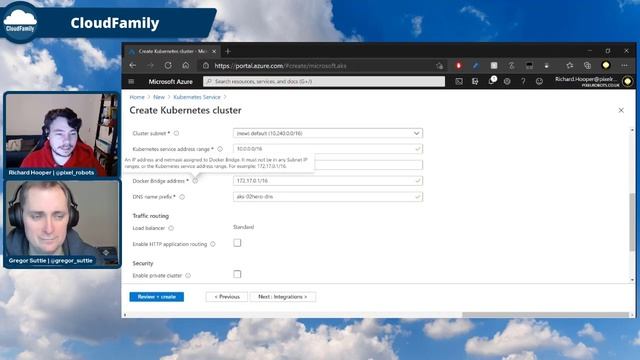Screen dimensions: 640x360
Task: Click the browser address bar URL
Action: click(280, 66)
